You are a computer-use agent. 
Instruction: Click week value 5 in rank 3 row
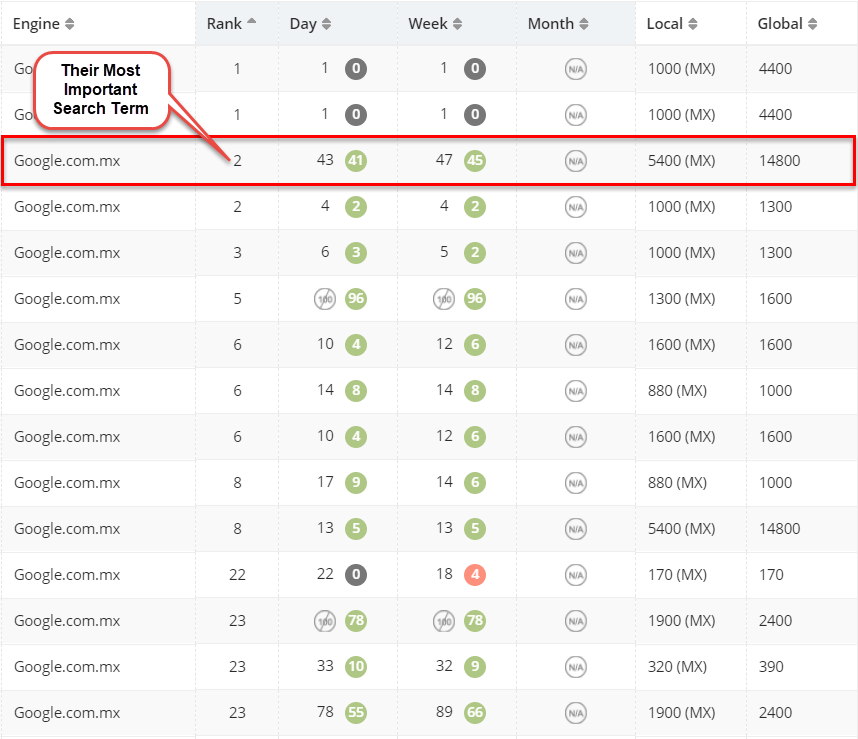coord(444,252)
